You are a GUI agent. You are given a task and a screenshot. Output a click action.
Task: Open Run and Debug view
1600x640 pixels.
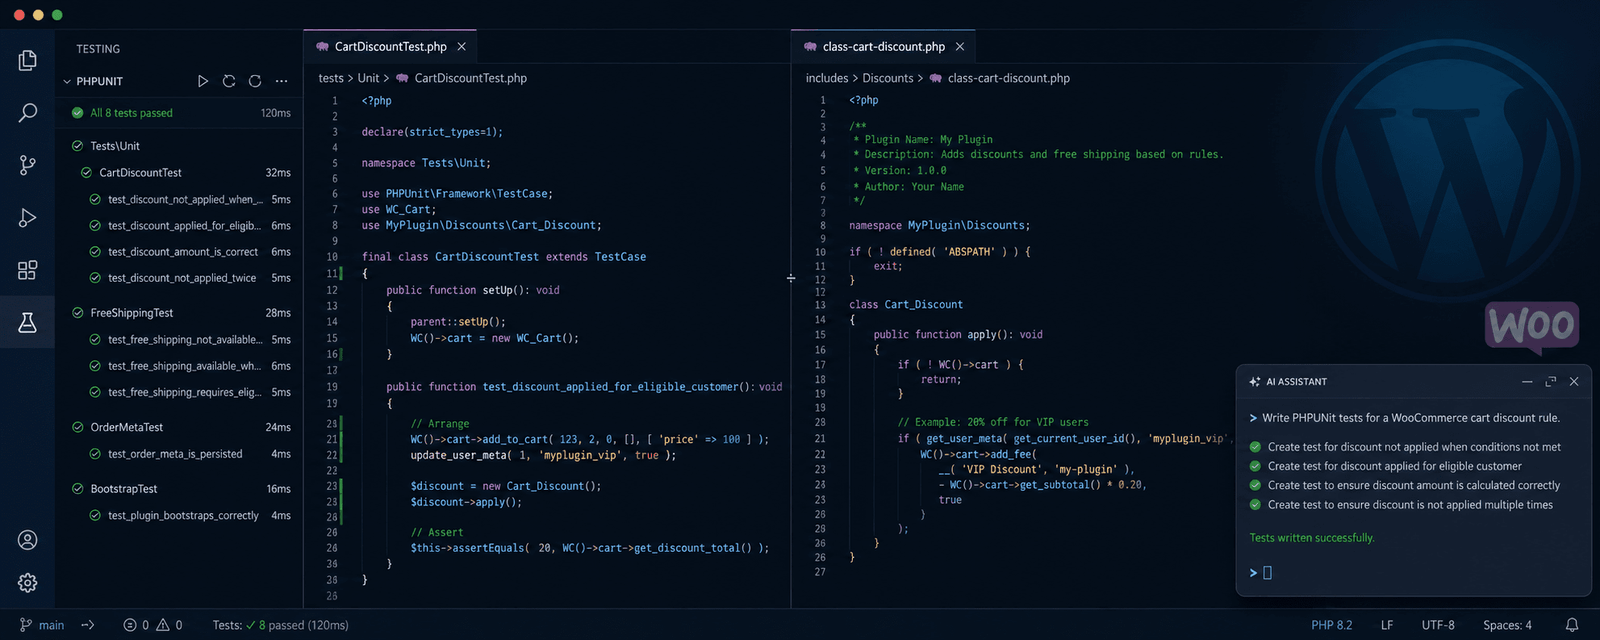(28, 218)
